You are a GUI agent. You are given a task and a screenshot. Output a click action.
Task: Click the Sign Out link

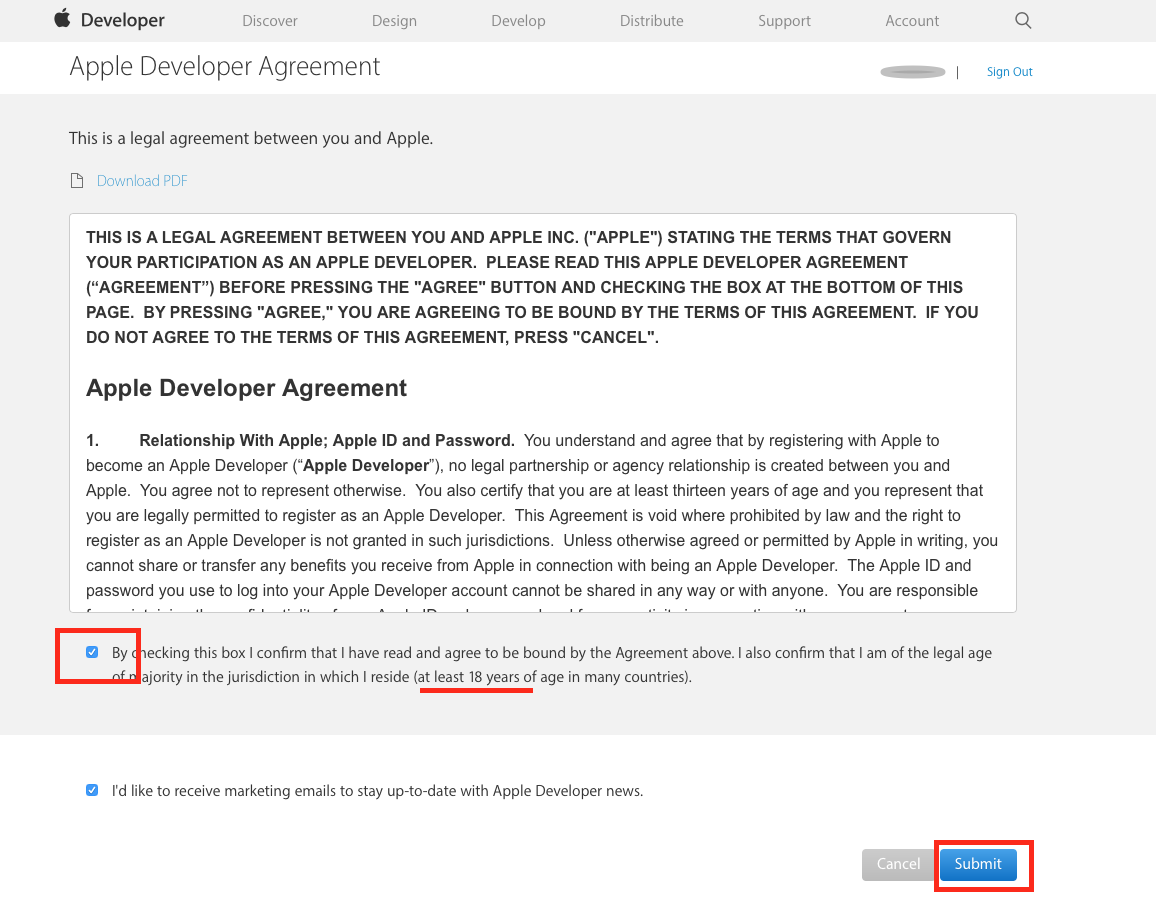[1009, 72]
